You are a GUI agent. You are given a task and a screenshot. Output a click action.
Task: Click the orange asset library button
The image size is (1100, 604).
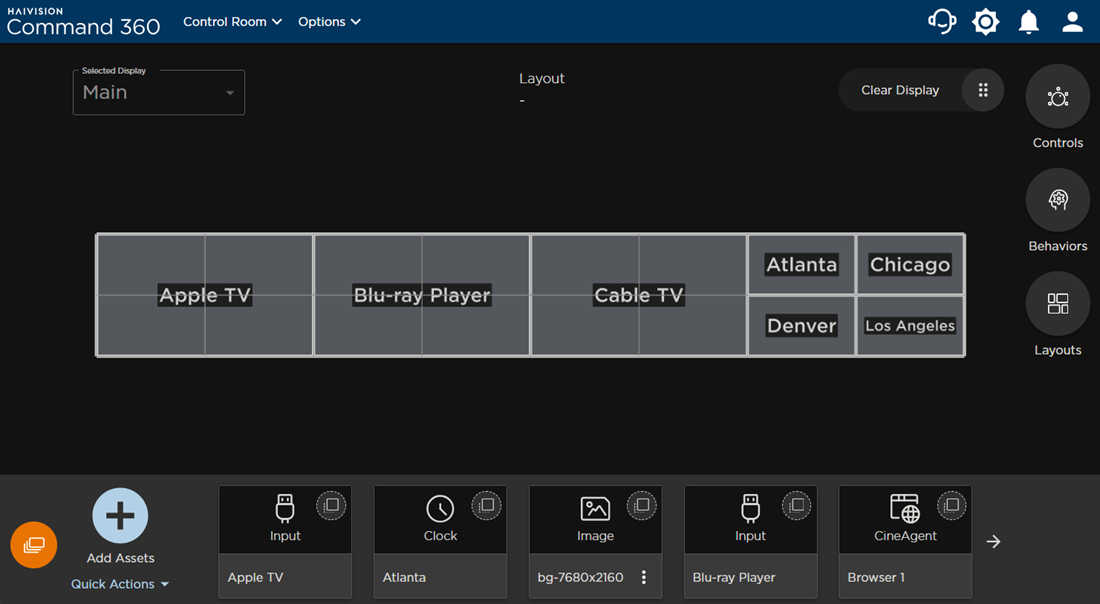tap(34, 545)
